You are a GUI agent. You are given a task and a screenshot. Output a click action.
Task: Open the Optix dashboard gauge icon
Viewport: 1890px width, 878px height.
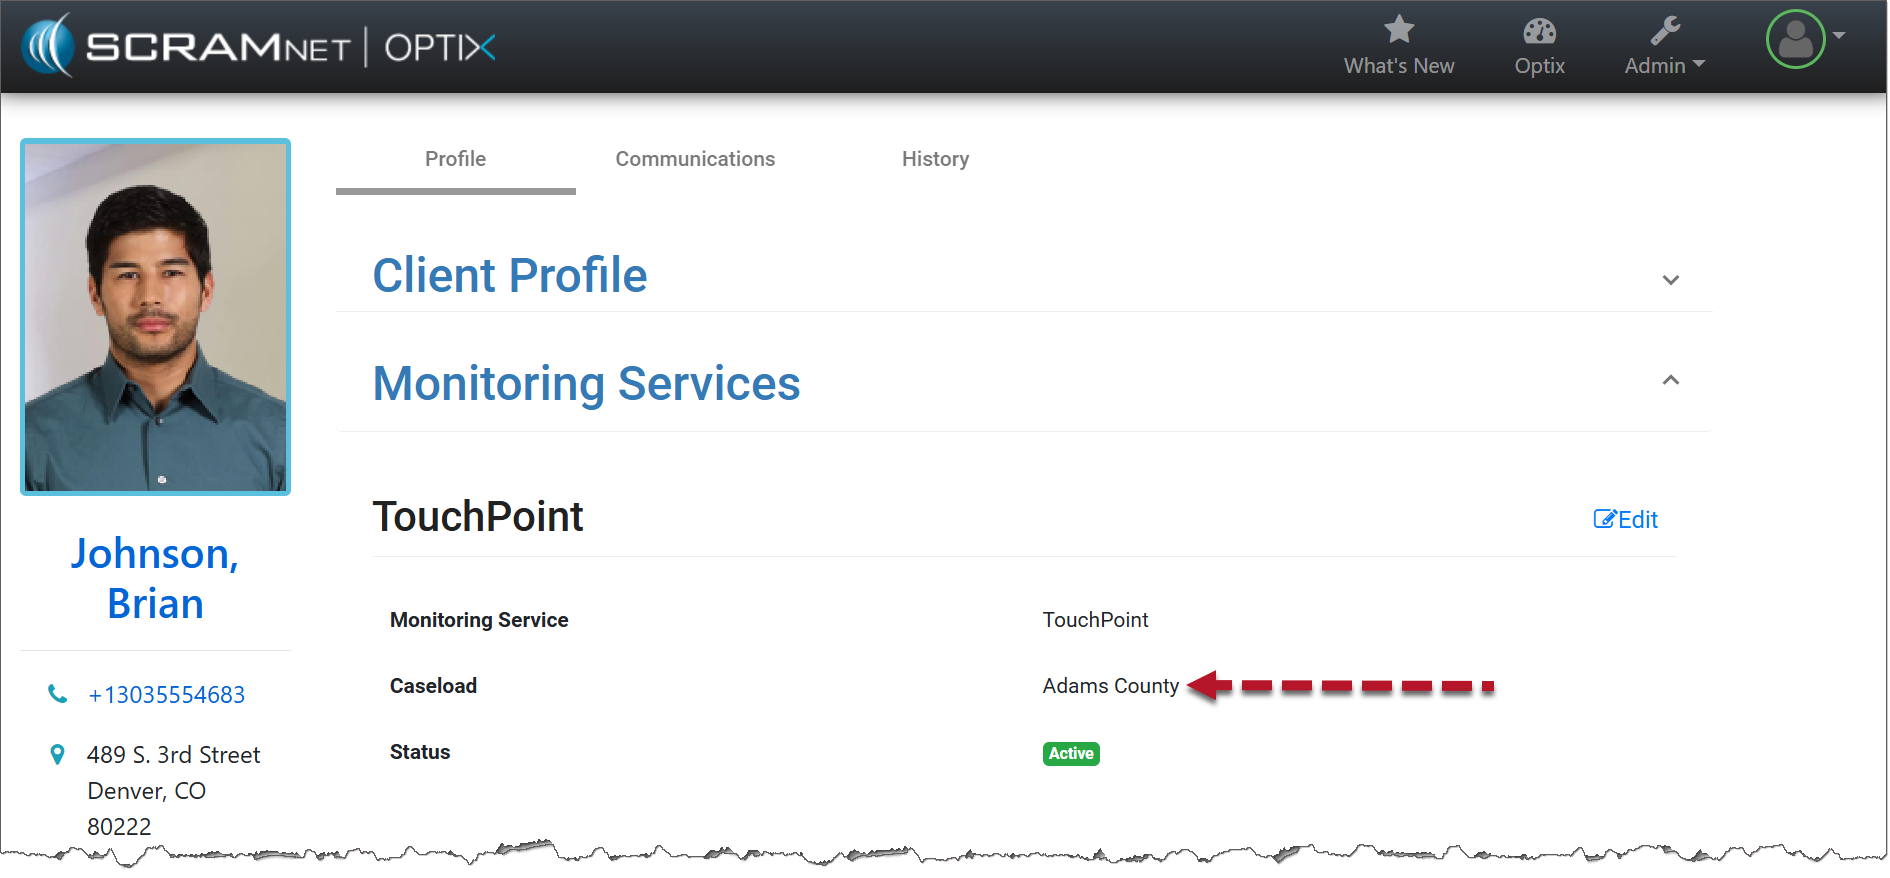click(x=1539, y=31)
